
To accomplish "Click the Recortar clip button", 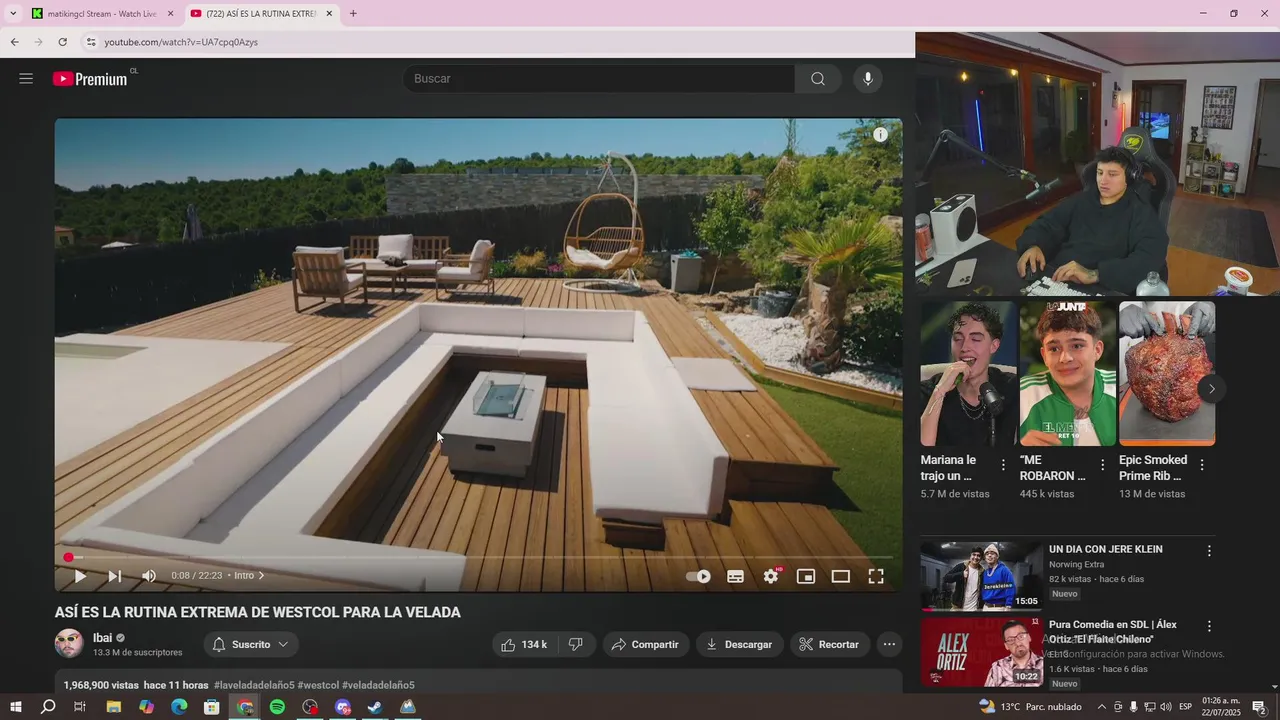I will point(829,645).
